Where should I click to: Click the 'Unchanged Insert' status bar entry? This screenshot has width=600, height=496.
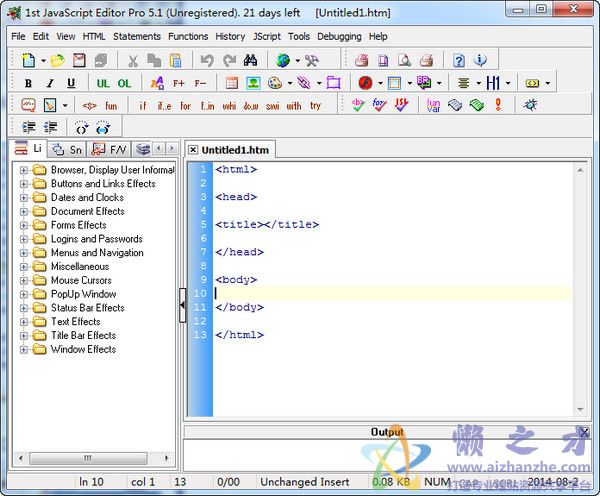click(x=305, y=482)
